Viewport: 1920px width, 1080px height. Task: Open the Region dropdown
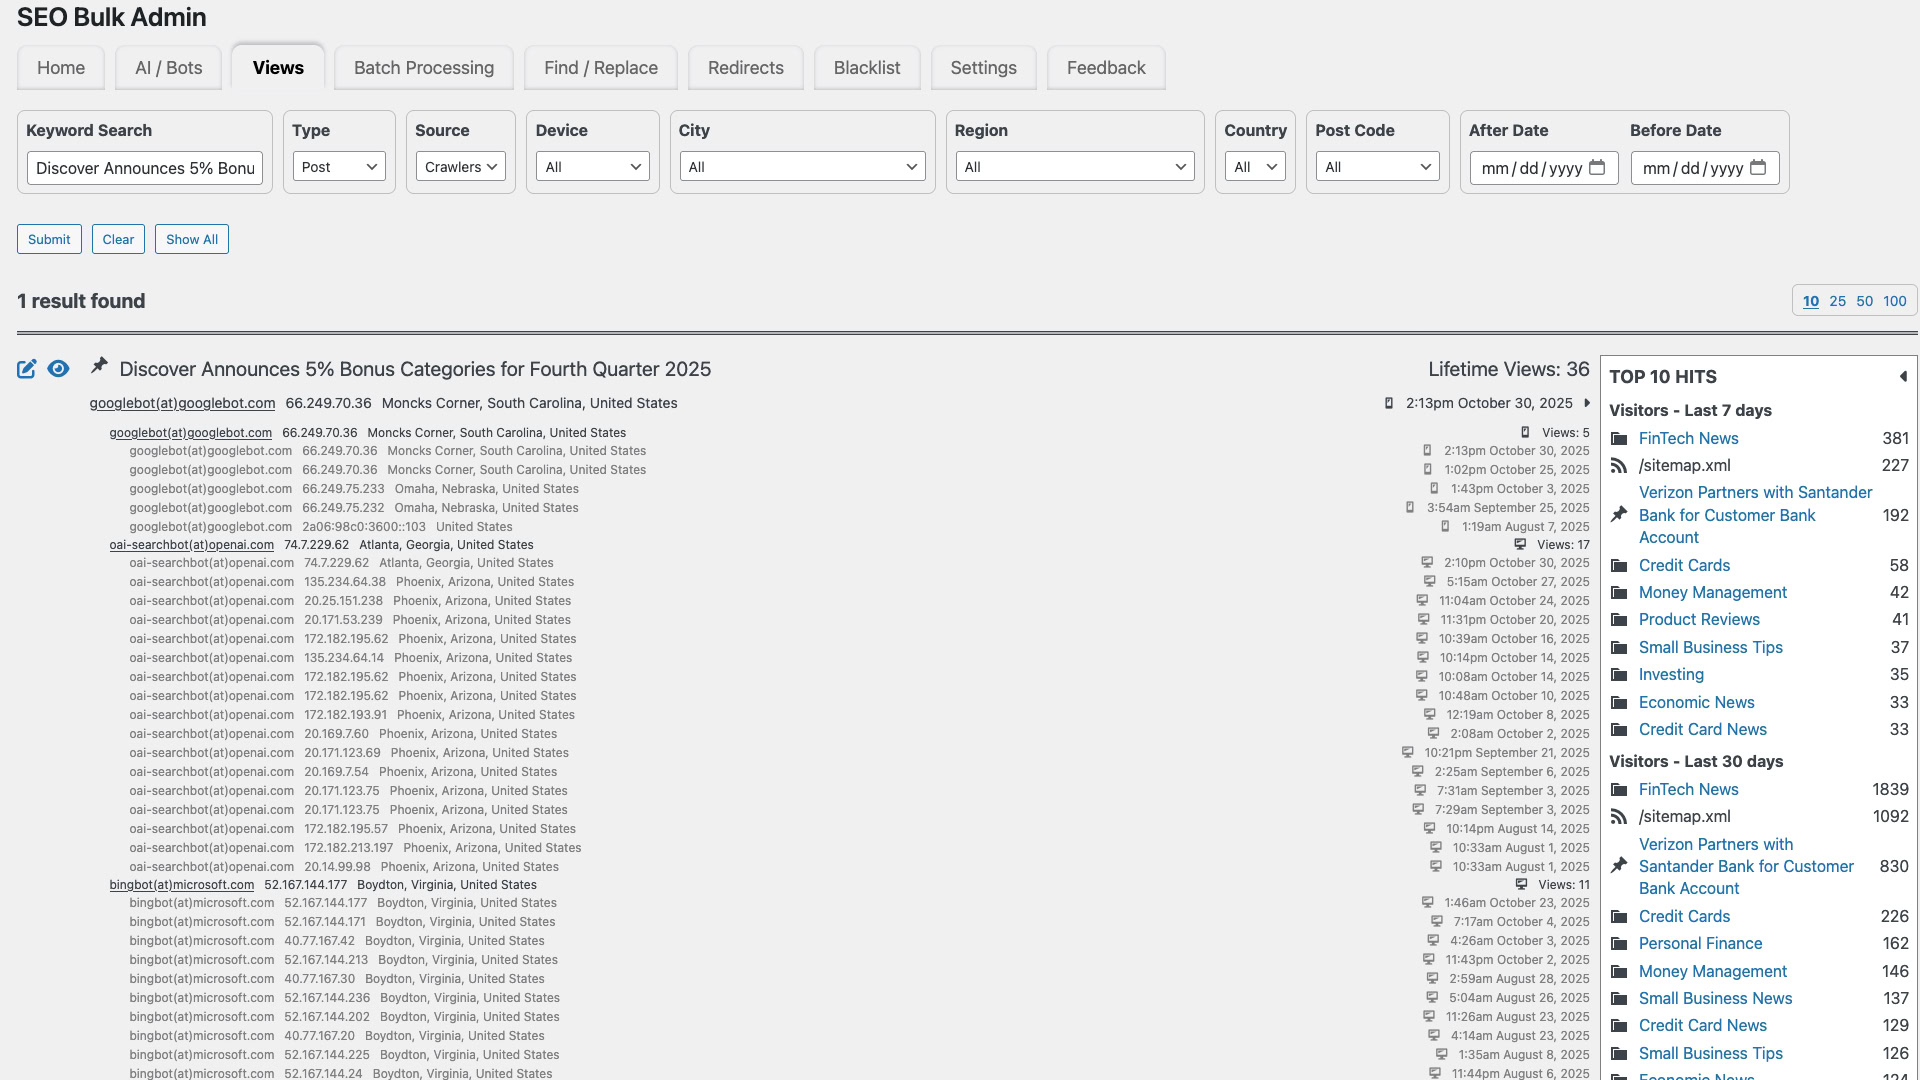click(x=1074, y=167)
